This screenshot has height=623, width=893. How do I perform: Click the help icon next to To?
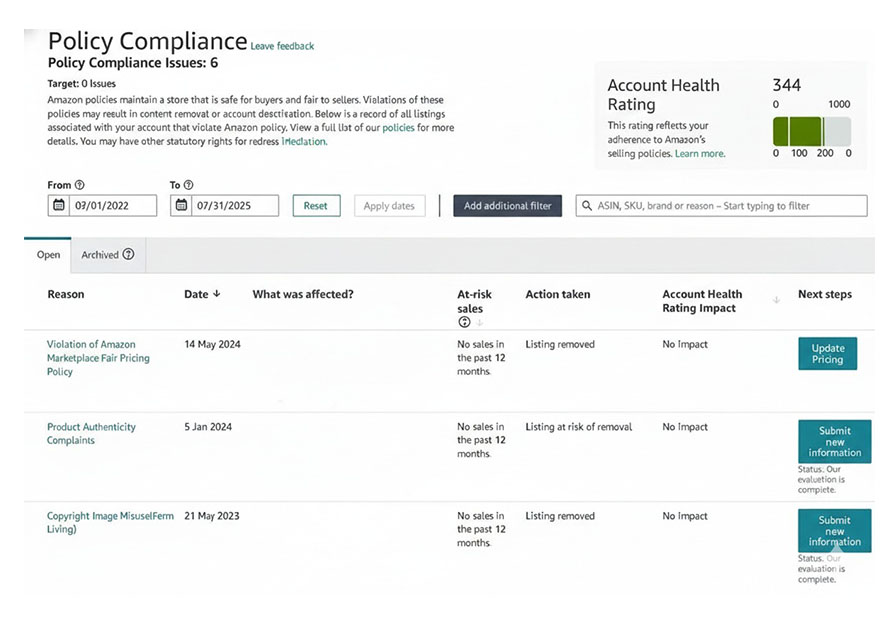[x=188, y=185]
